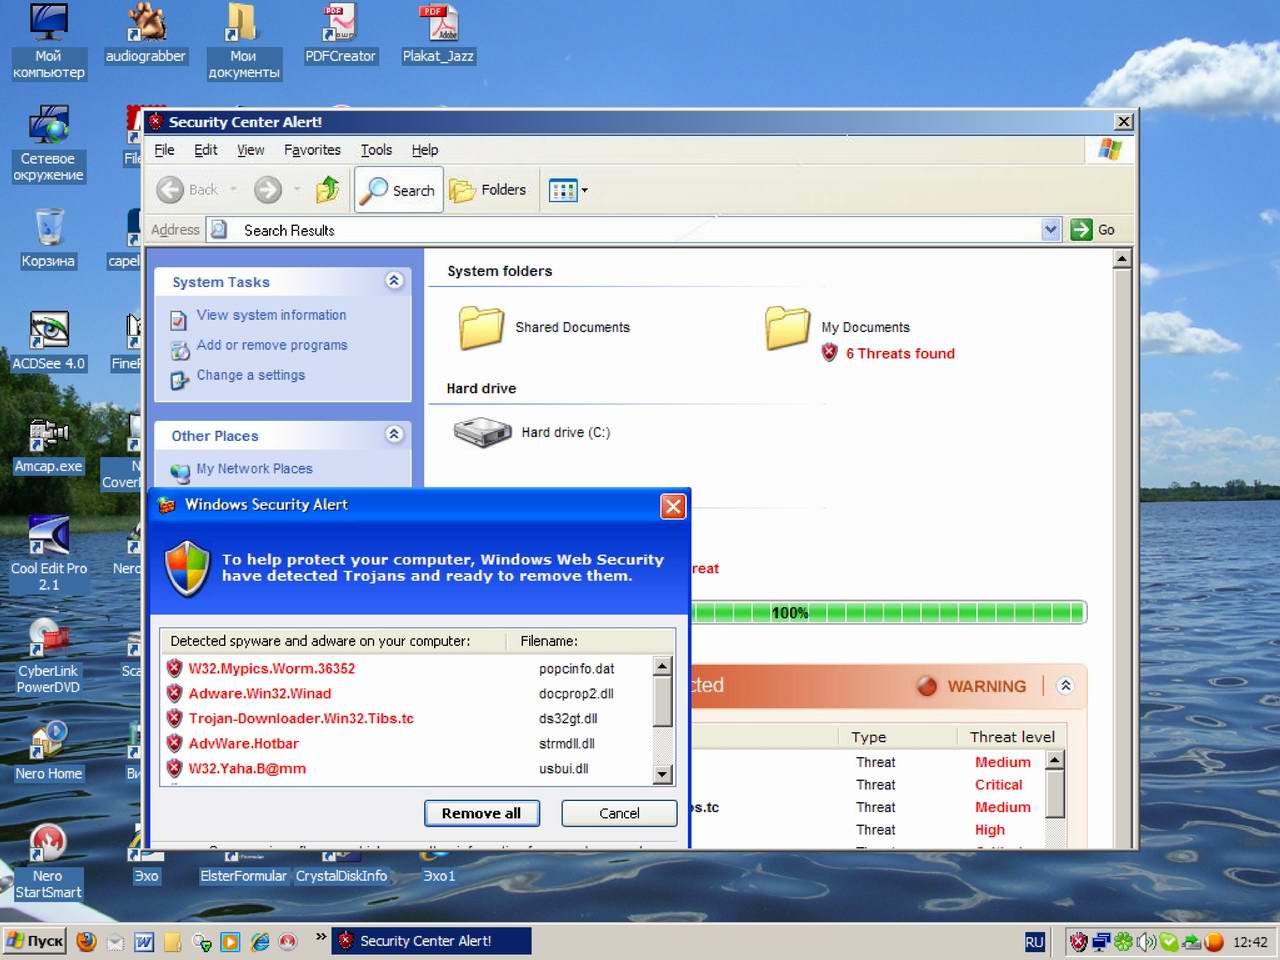Click the 100% scan progress bar
This screenshot has width=1280, height=960.
(888, 612)
